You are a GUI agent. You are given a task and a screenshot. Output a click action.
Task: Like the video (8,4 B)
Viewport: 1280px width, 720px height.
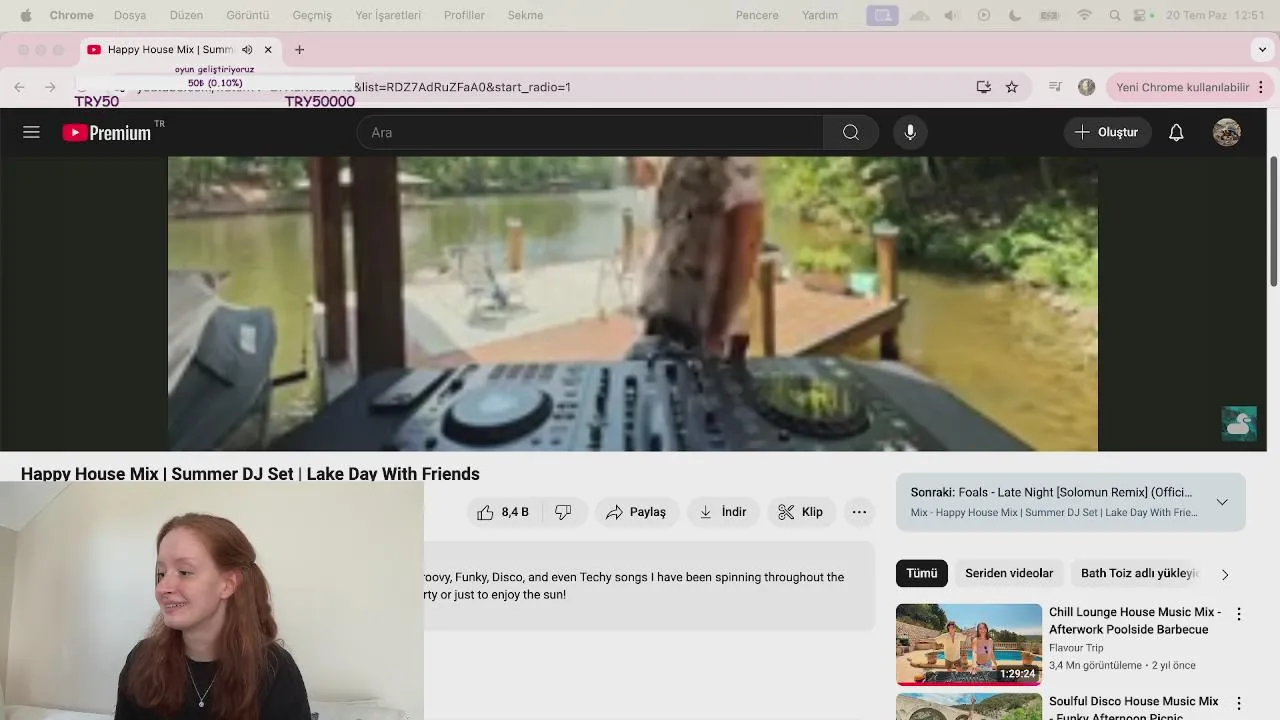click(503, 512)
